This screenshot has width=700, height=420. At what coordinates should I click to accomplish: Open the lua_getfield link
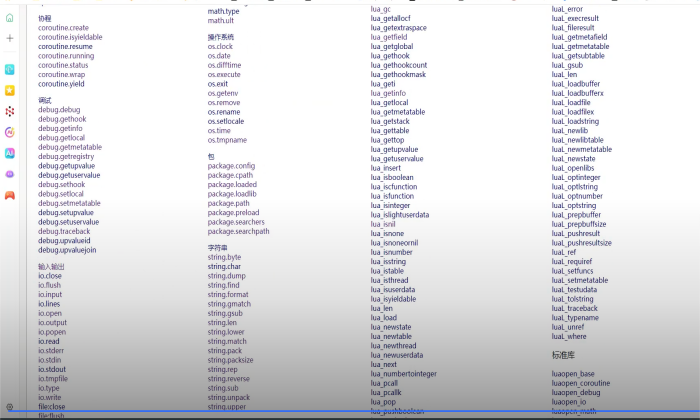coord(389,37)
